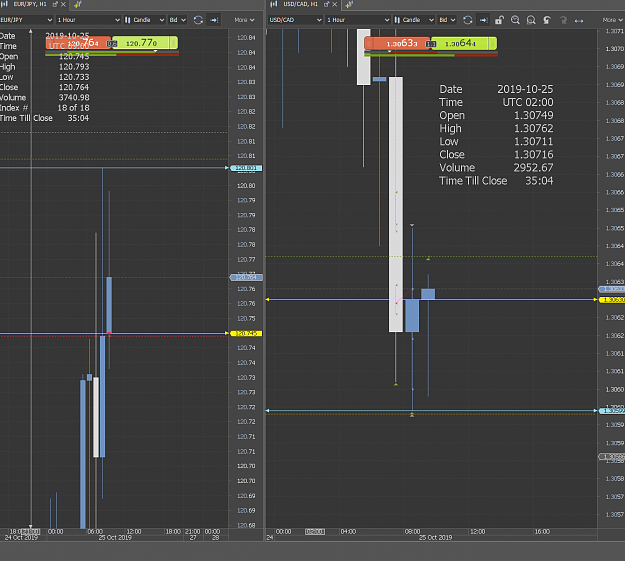The image size is (625, 561).
Task: Select the blue 120.764 current price label
Action: (246, 278)
